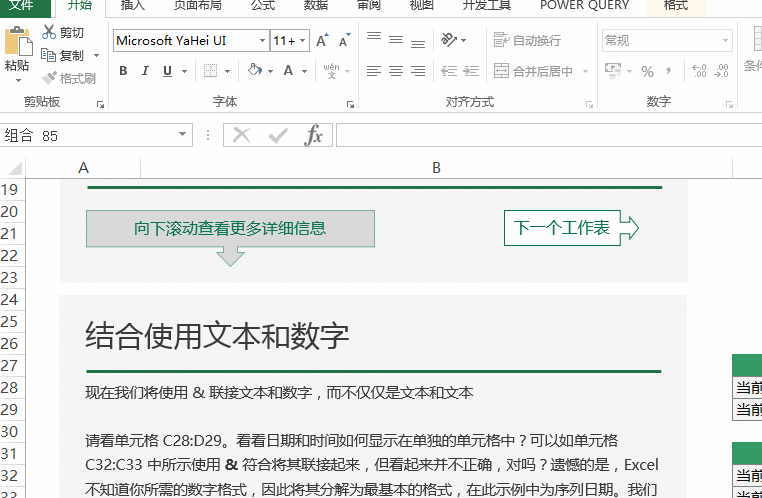
Task: Increase decimal places
Action: pos(699,71)
